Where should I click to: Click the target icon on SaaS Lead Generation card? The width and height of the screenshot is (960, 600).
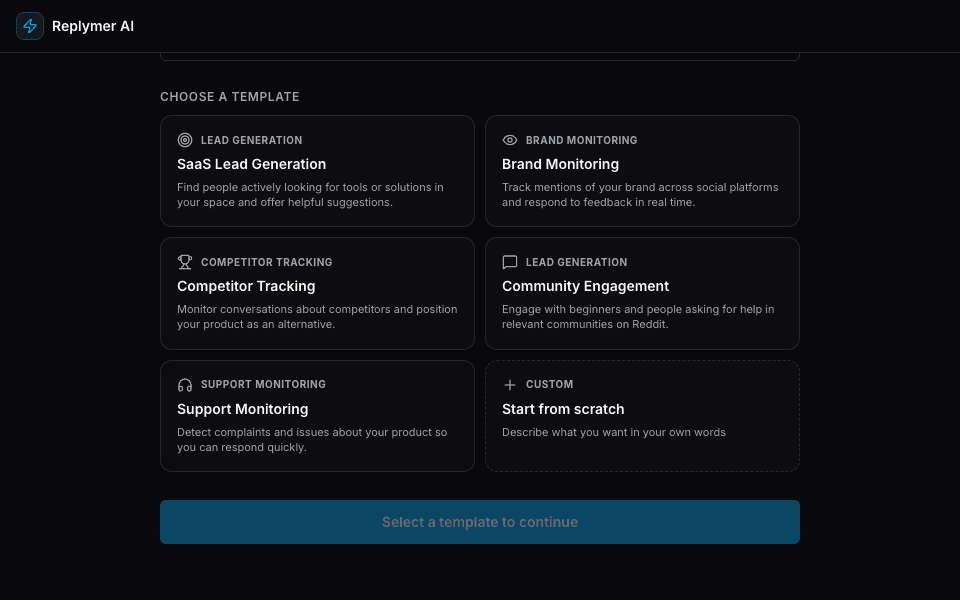click(x=185, y=140)
